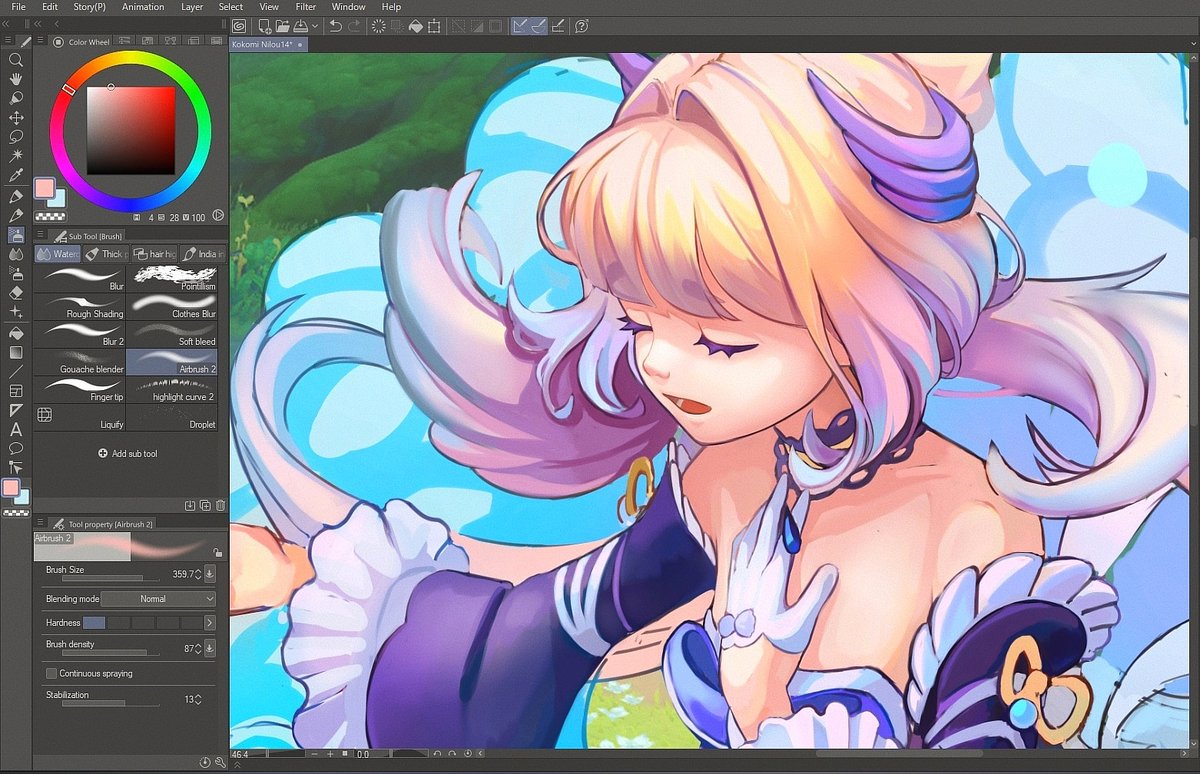Open sub tool detail wrench icon

(219, 762)
